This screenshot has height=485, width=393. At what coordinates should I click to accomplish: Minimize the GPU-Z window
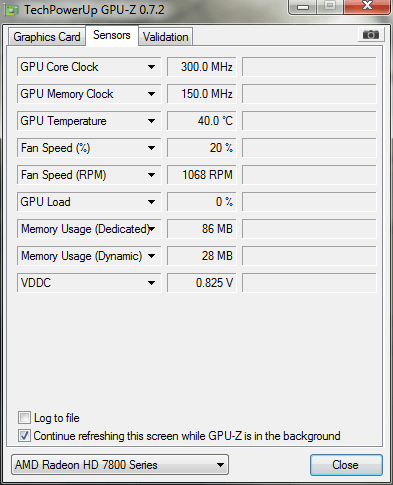click(303, 7)
